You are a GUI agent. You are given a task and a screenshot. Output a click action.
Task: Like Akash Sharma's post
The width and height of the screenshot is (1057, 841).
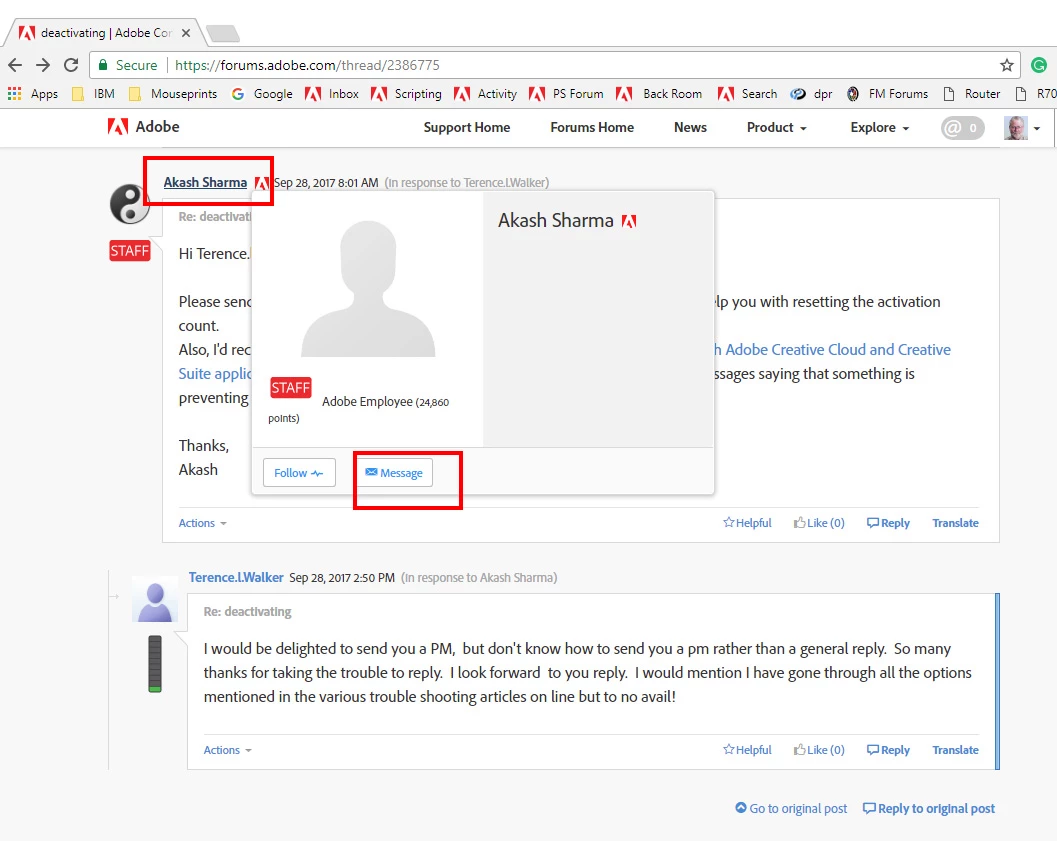coord(819,523)
